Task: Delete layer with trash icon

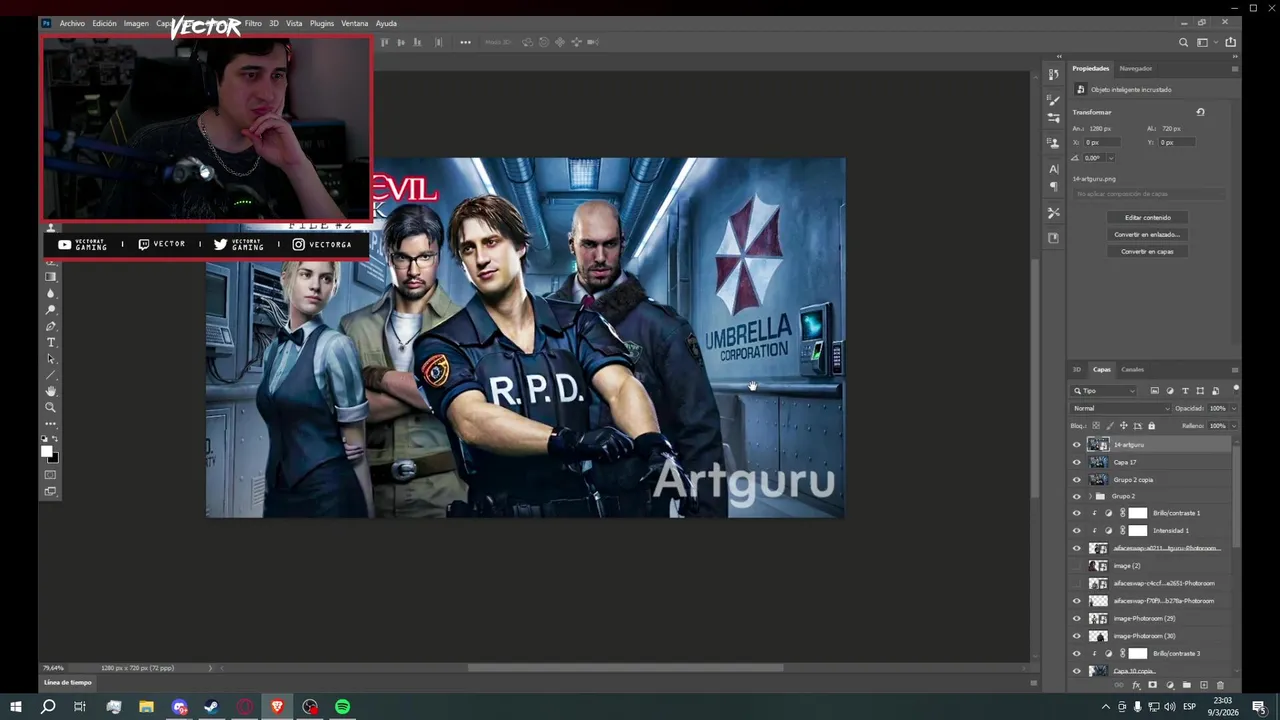Action: pos(1220,685)
